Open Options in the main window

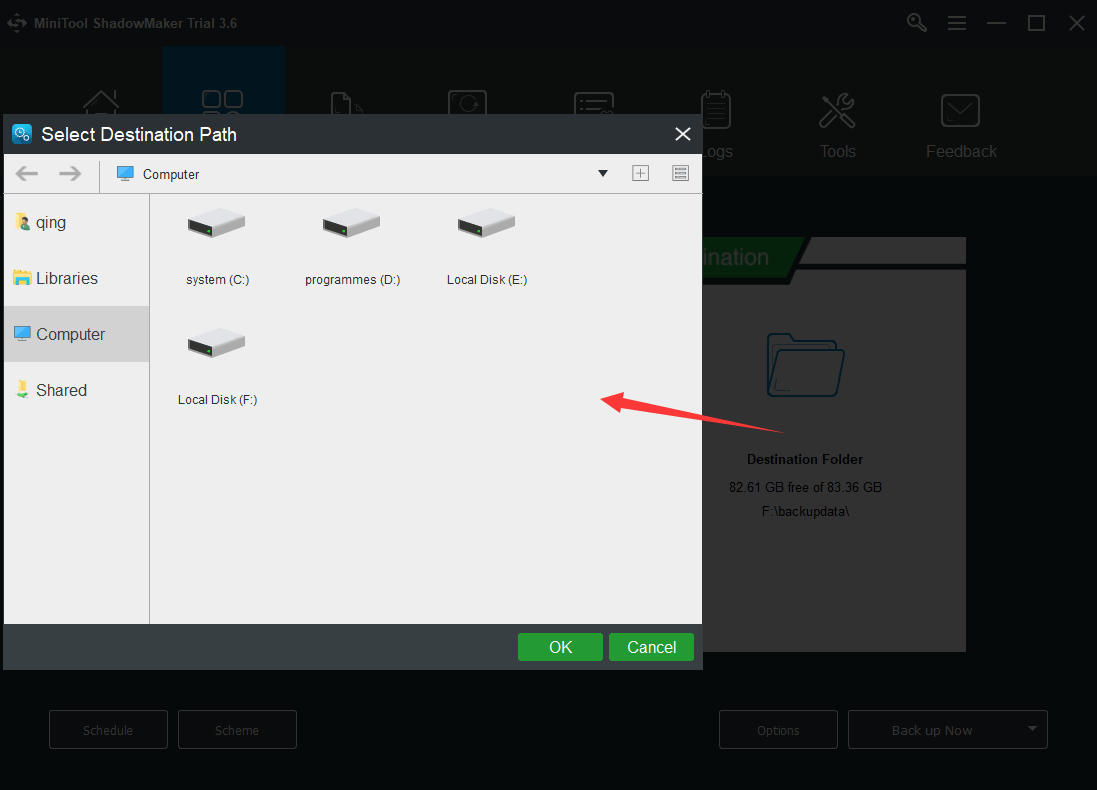(778, 730)
